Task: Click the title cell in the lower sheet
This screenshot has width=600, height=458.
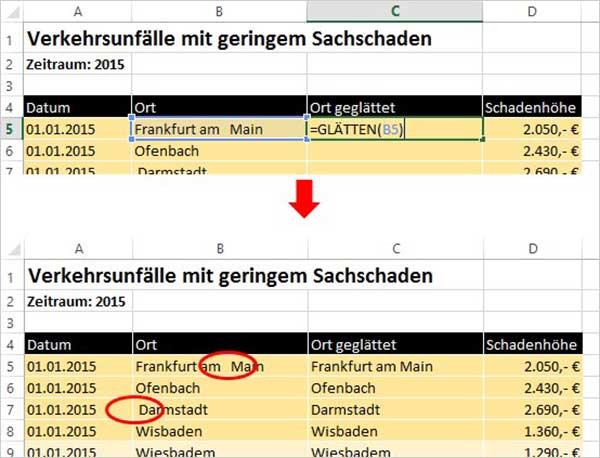Action: click(x=231, y=275)
